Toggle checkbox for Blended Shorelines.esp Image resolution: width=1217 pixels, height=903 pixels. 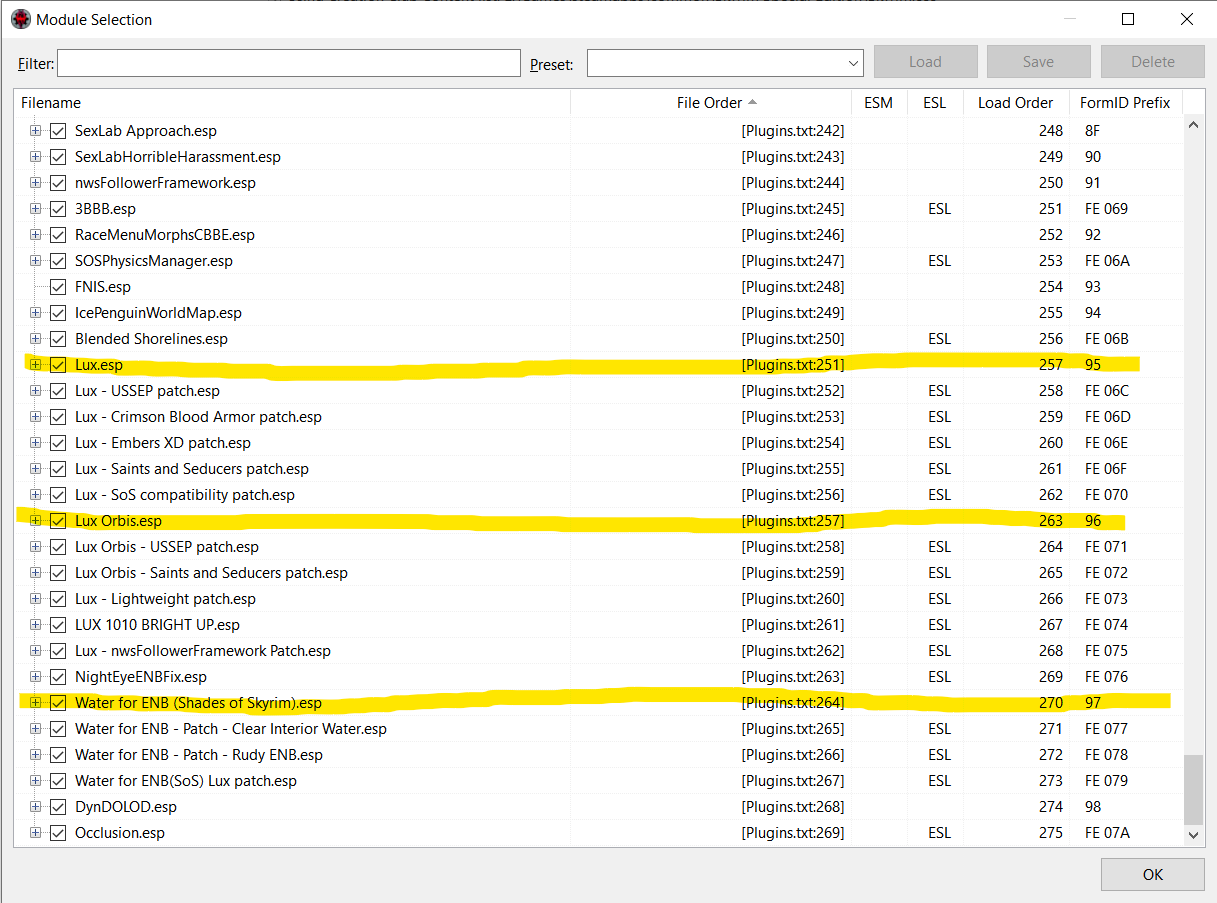[58, 339]
